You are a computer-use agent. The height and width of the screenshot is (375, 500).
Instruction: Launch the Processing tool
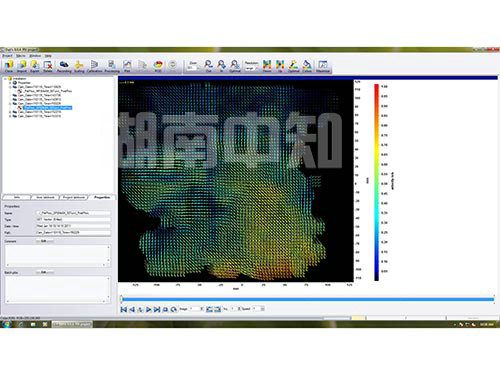112,66
